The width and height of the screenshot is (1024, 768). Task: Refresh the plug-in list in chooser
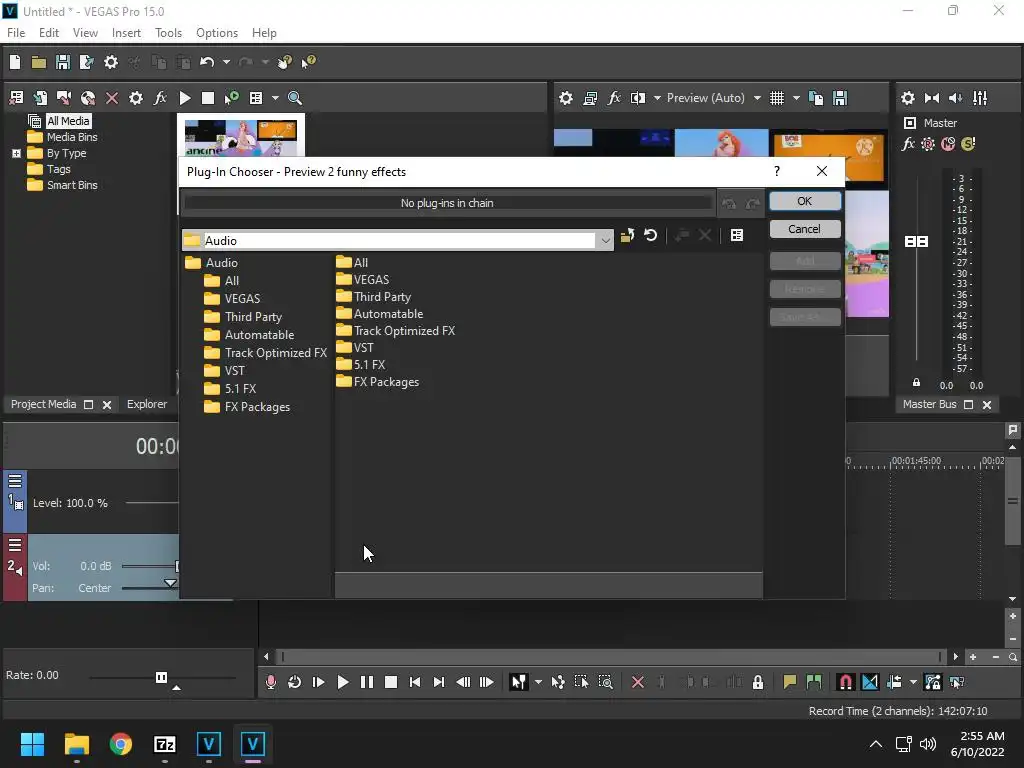coord(650,235)
